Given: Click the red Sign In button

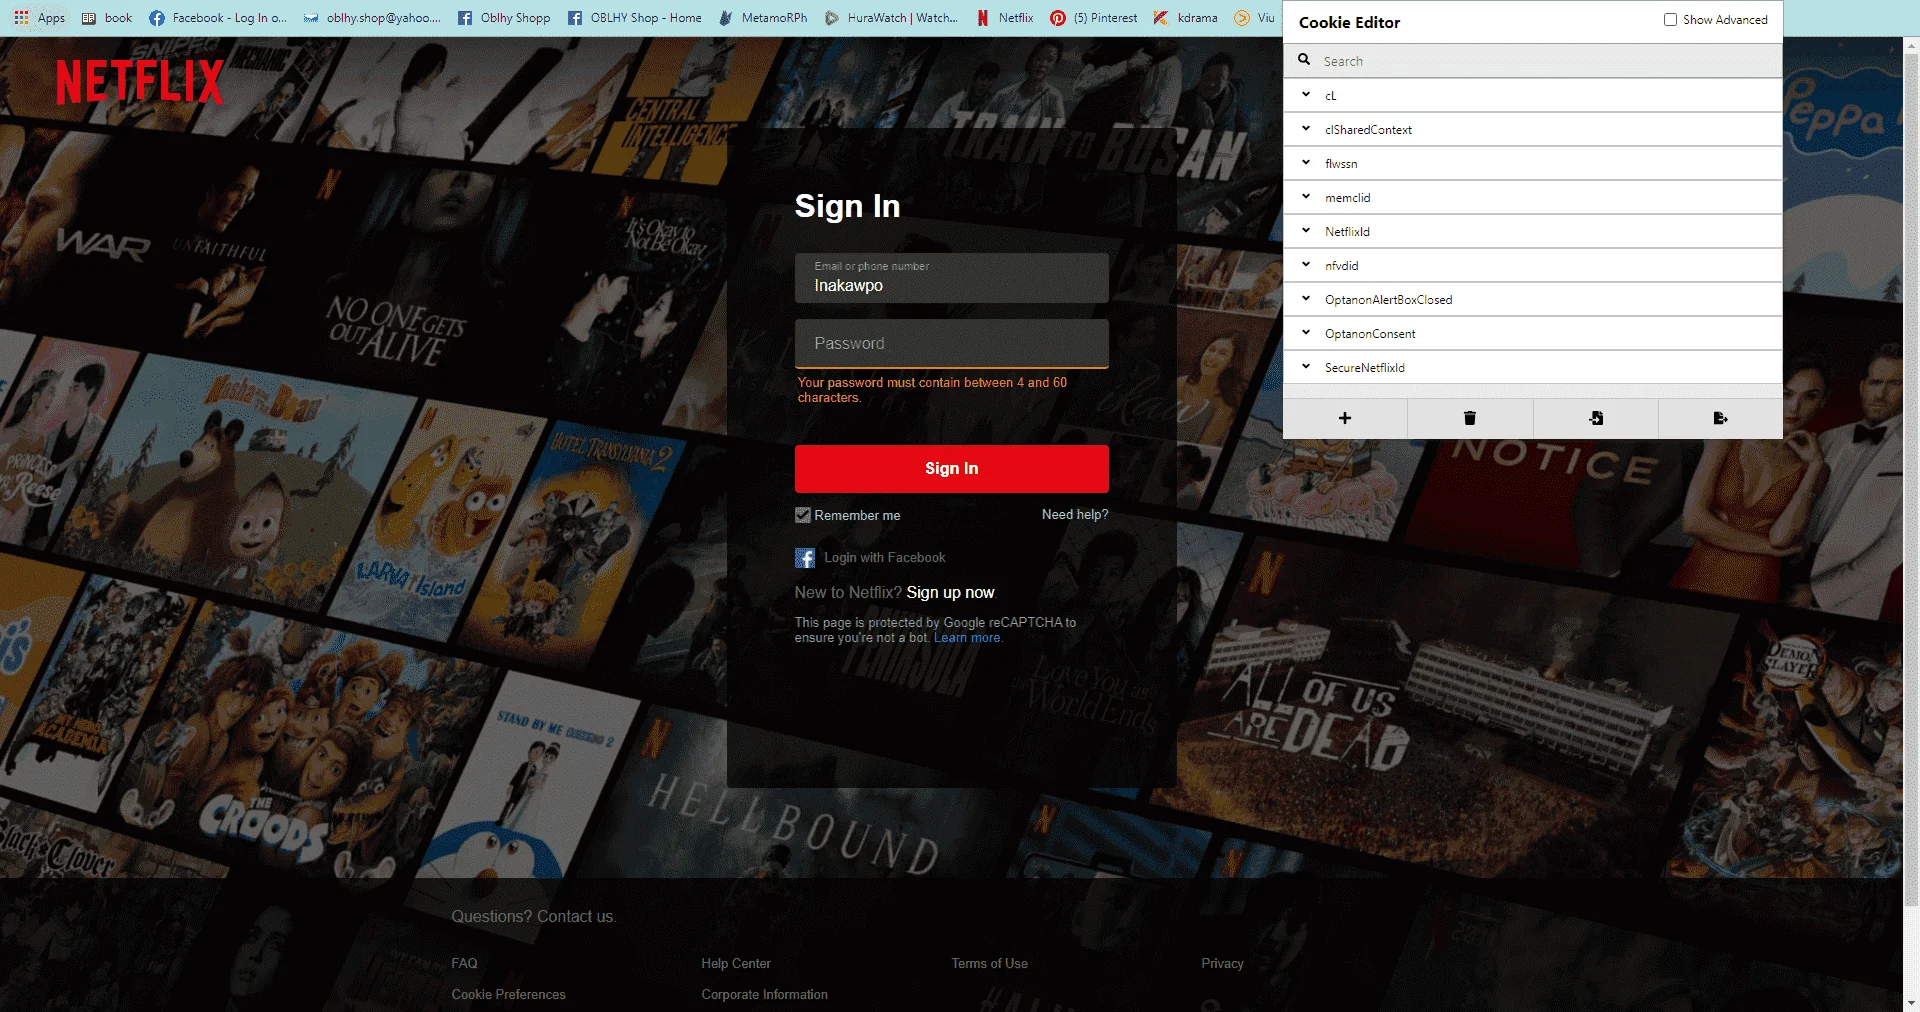Looking at the screenshot, I should (951, 469).
